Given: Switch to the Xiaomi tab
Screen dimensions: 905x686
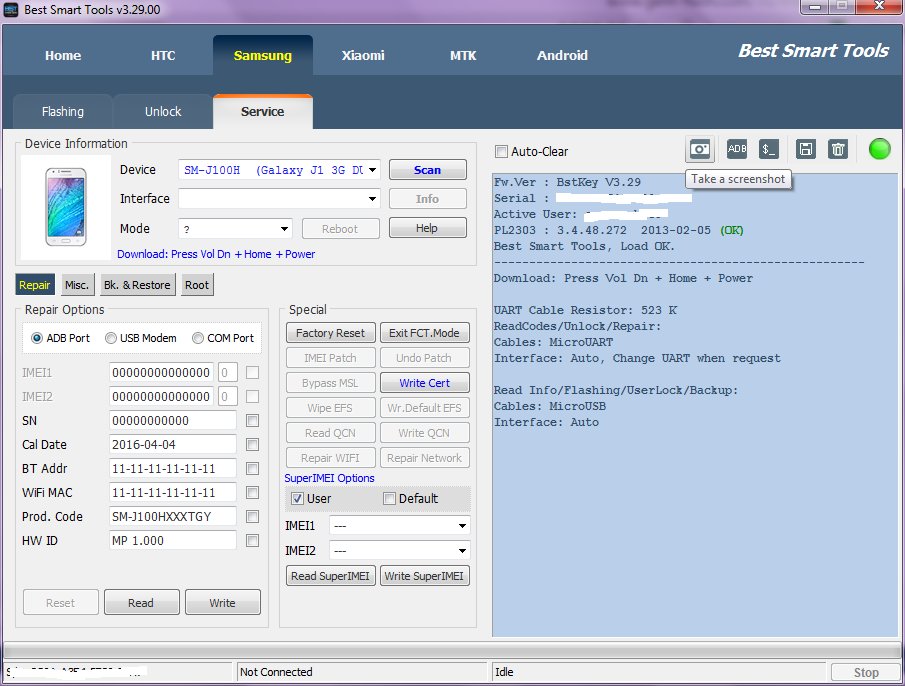Looking at the screenshot, I should click(363, 55).
